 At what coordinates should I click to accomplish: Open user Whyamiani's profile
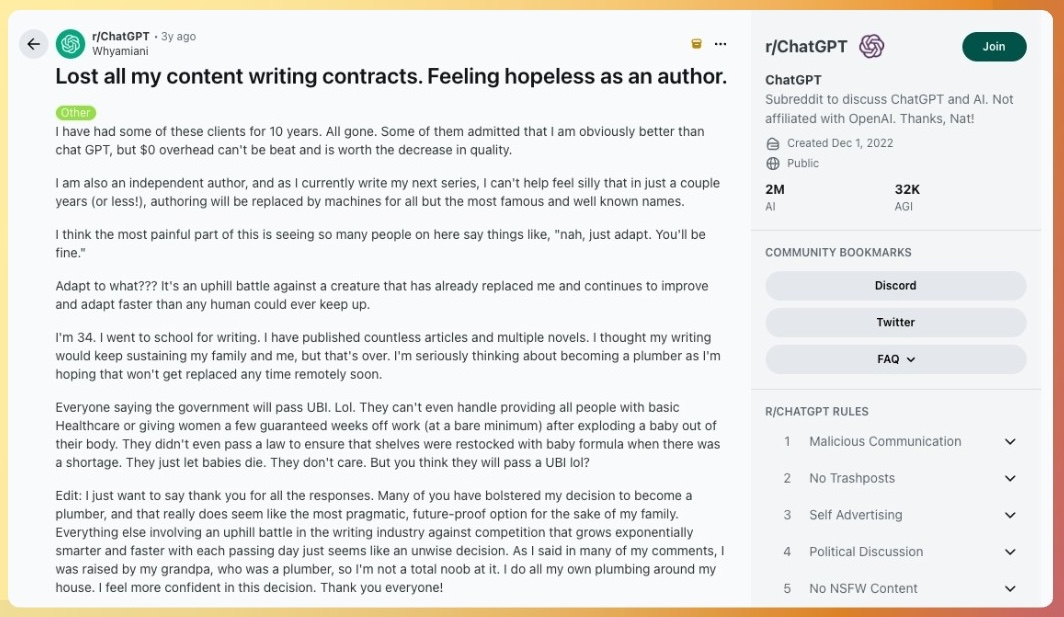point(121,51)
